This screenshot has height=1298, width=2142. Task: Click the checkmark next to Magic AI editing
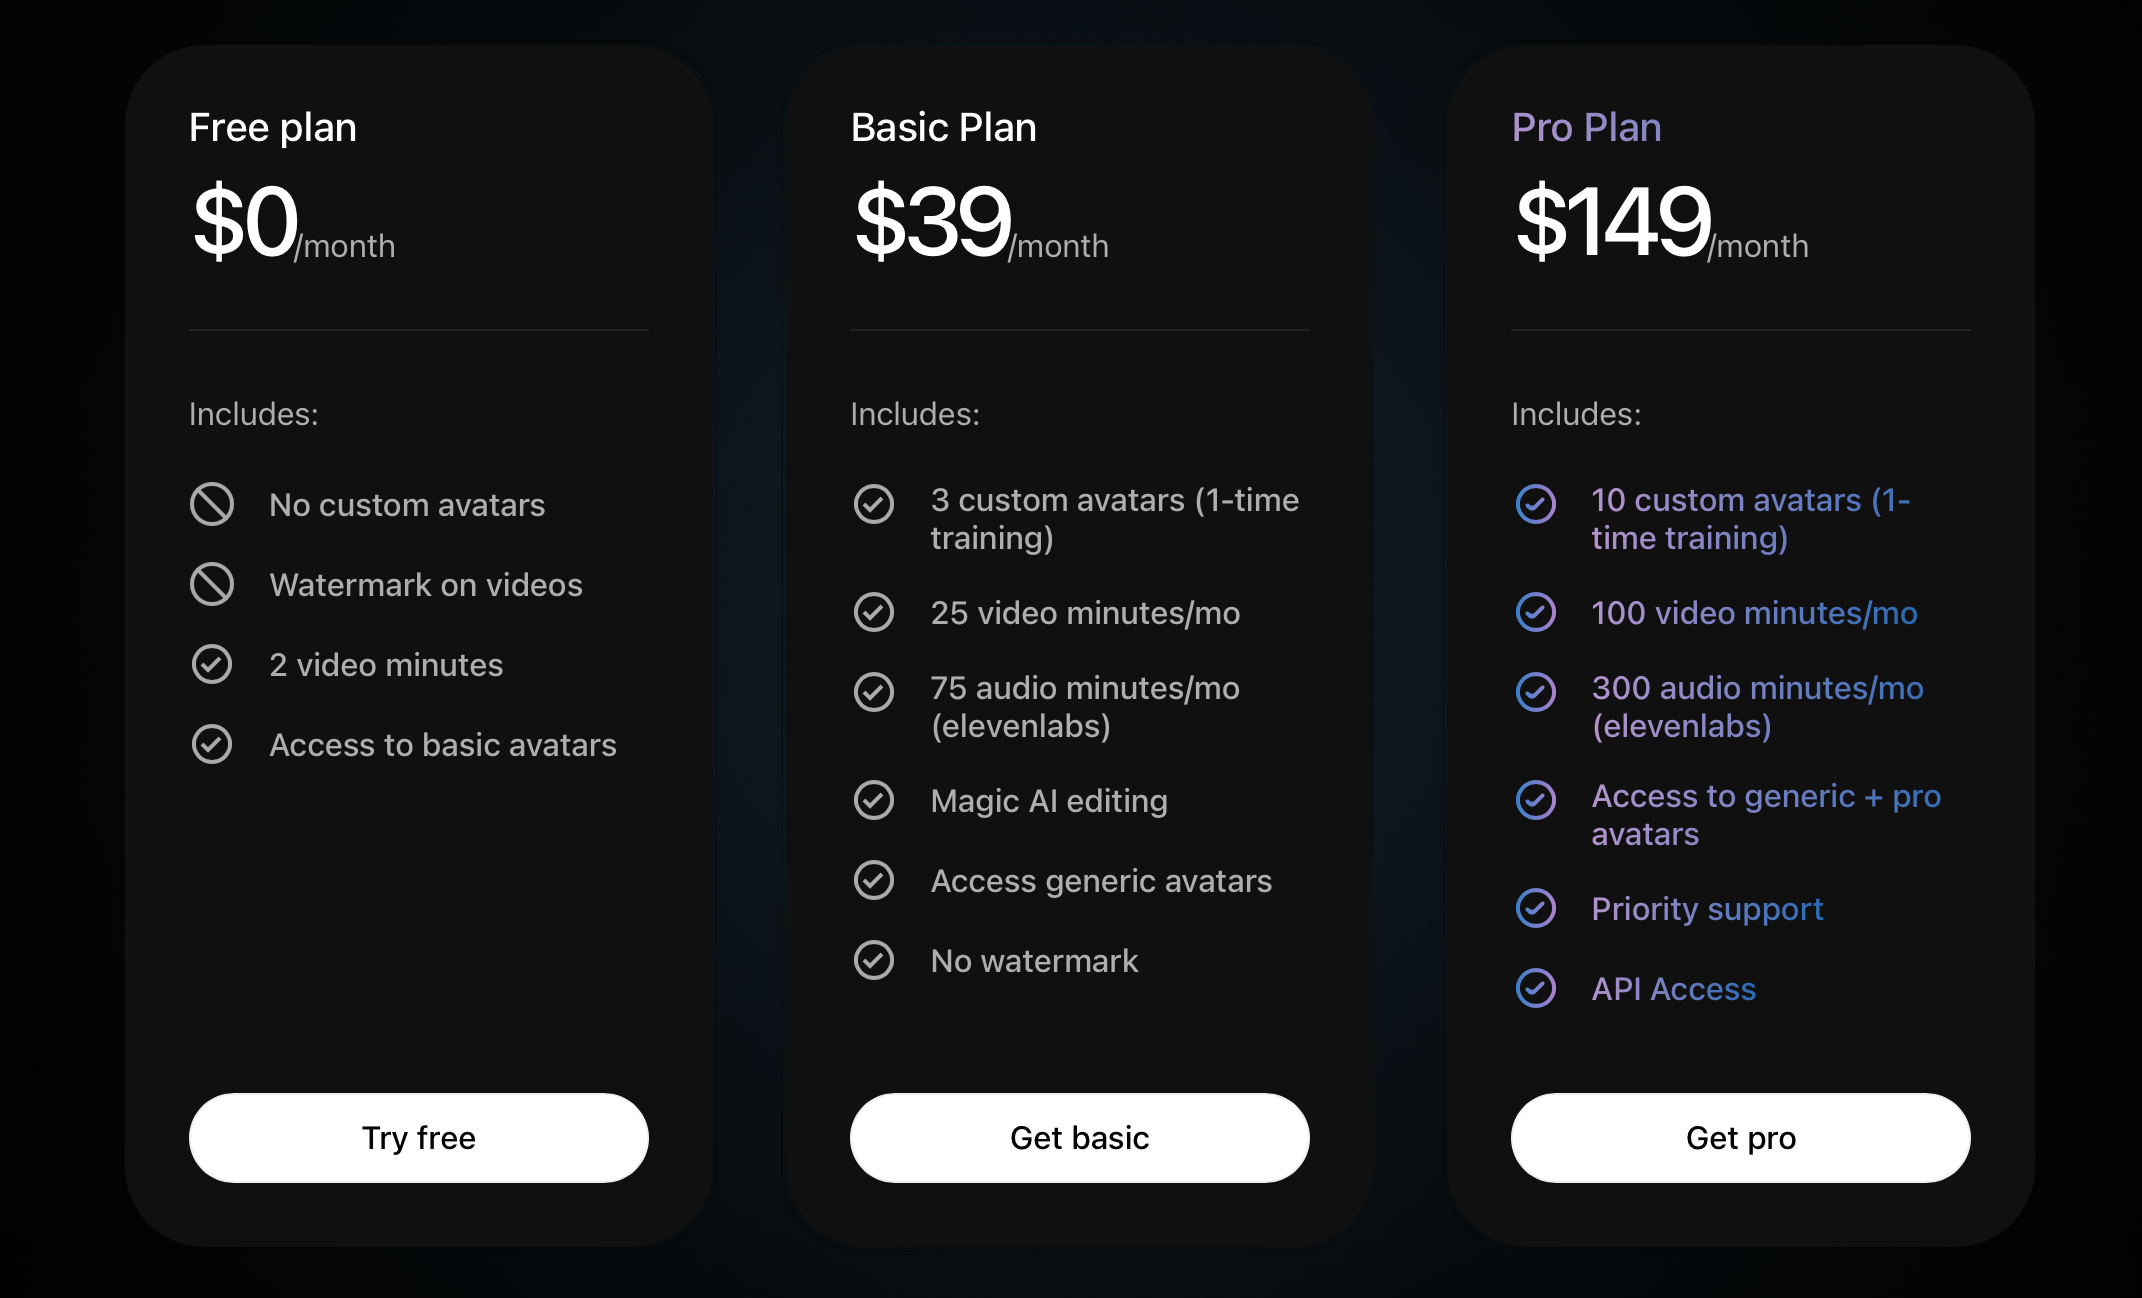tap(874, 800)
